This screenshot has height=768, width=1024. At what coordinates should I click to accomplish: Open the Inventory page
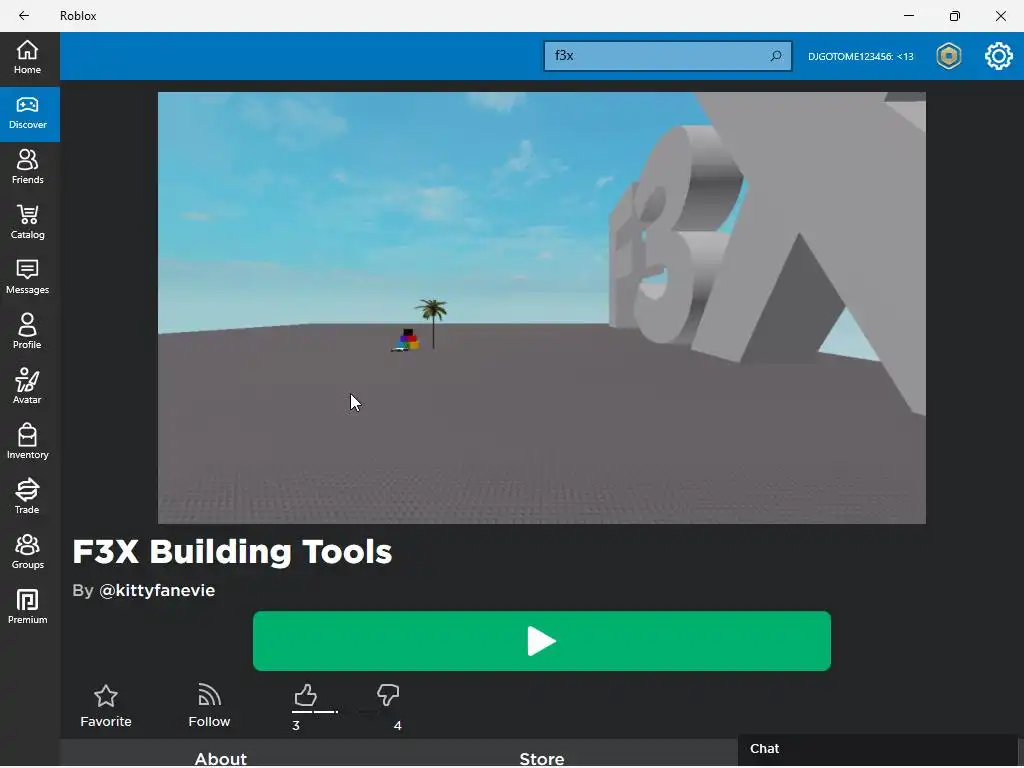tap(27, 442)
